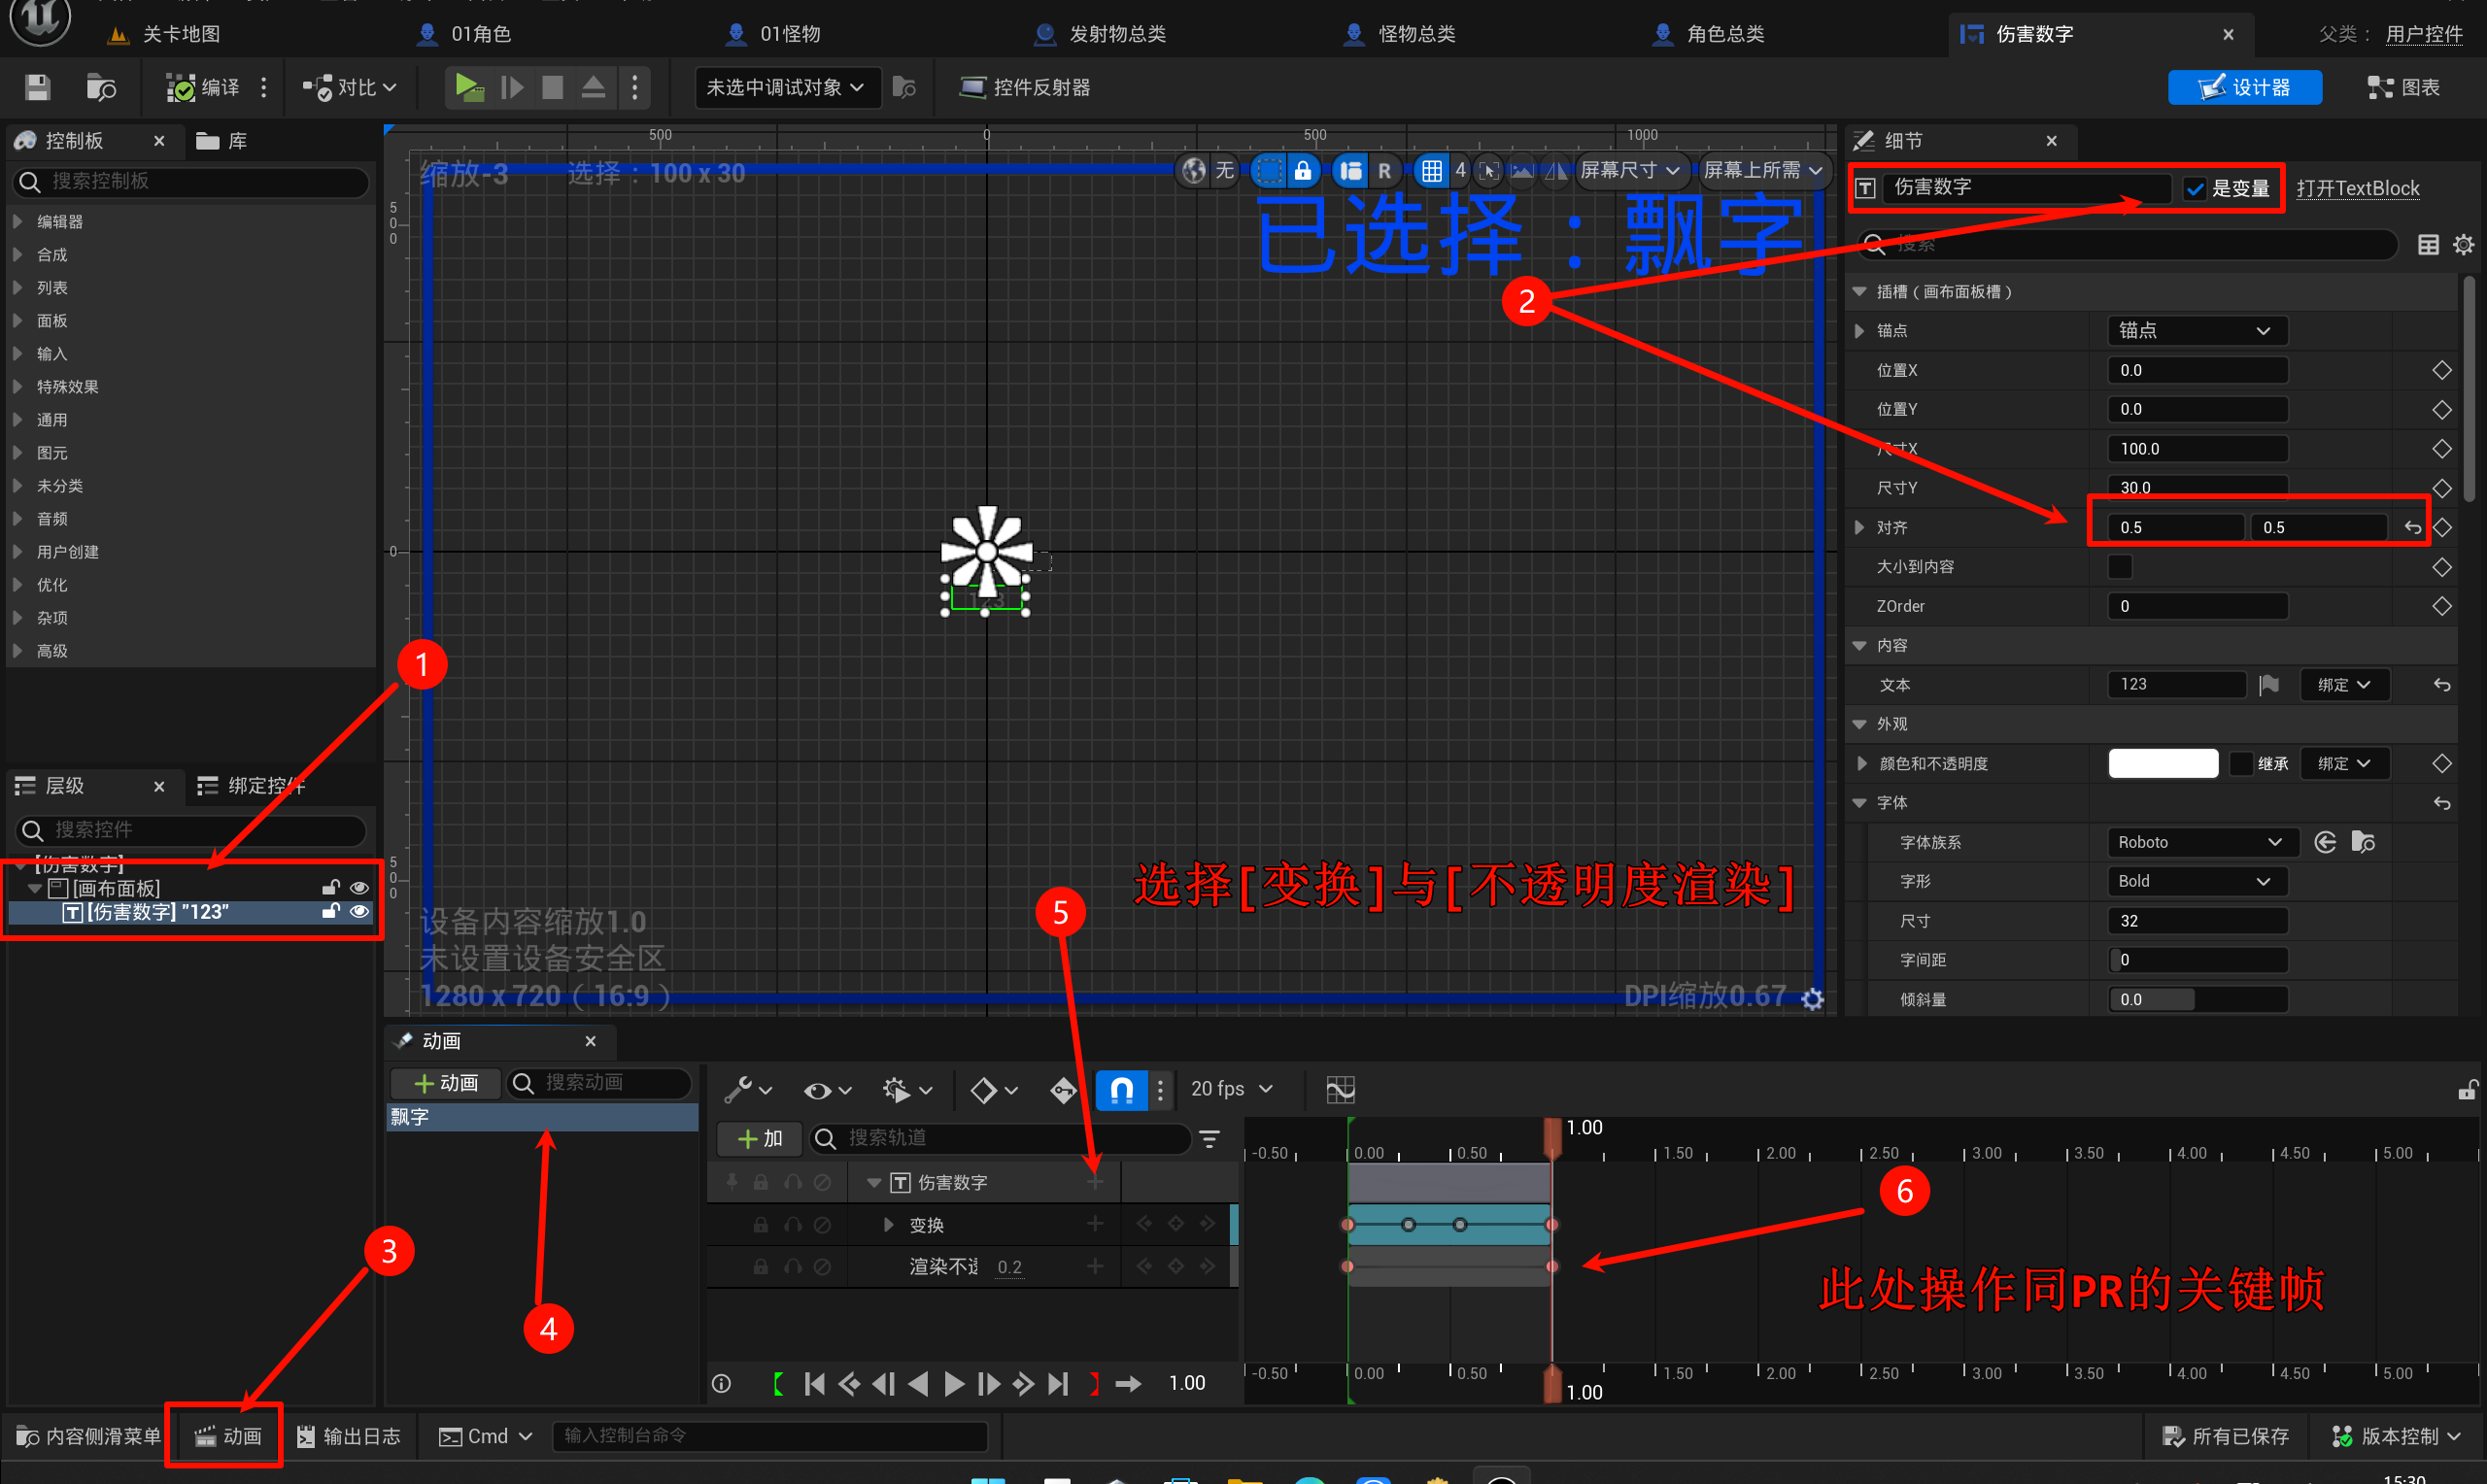Switch to the 01角色 tab
Screen dimensions: 2487x1484
[x=480, y=34]
